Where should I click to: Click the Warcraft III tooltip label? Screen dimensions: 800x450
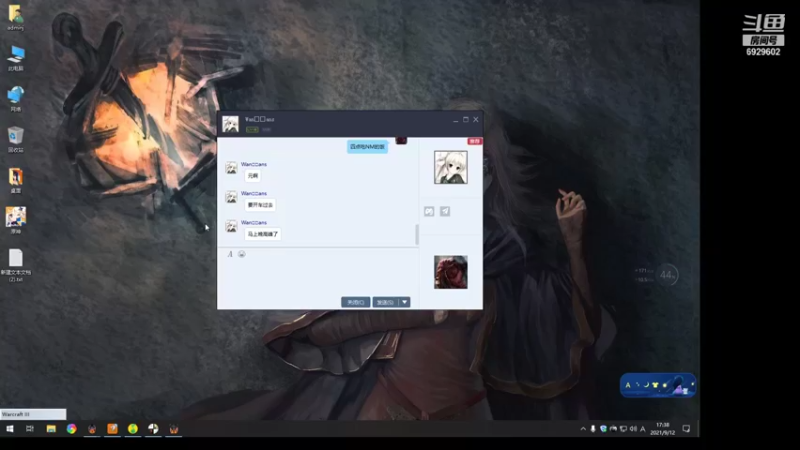(x=33, y=414)
